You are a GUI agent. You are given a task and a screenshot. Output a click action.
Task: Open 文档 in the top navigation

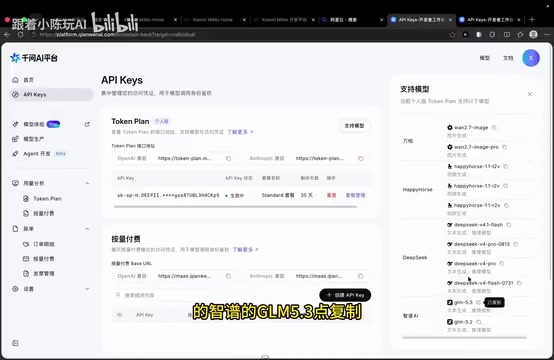pos(508,58)
